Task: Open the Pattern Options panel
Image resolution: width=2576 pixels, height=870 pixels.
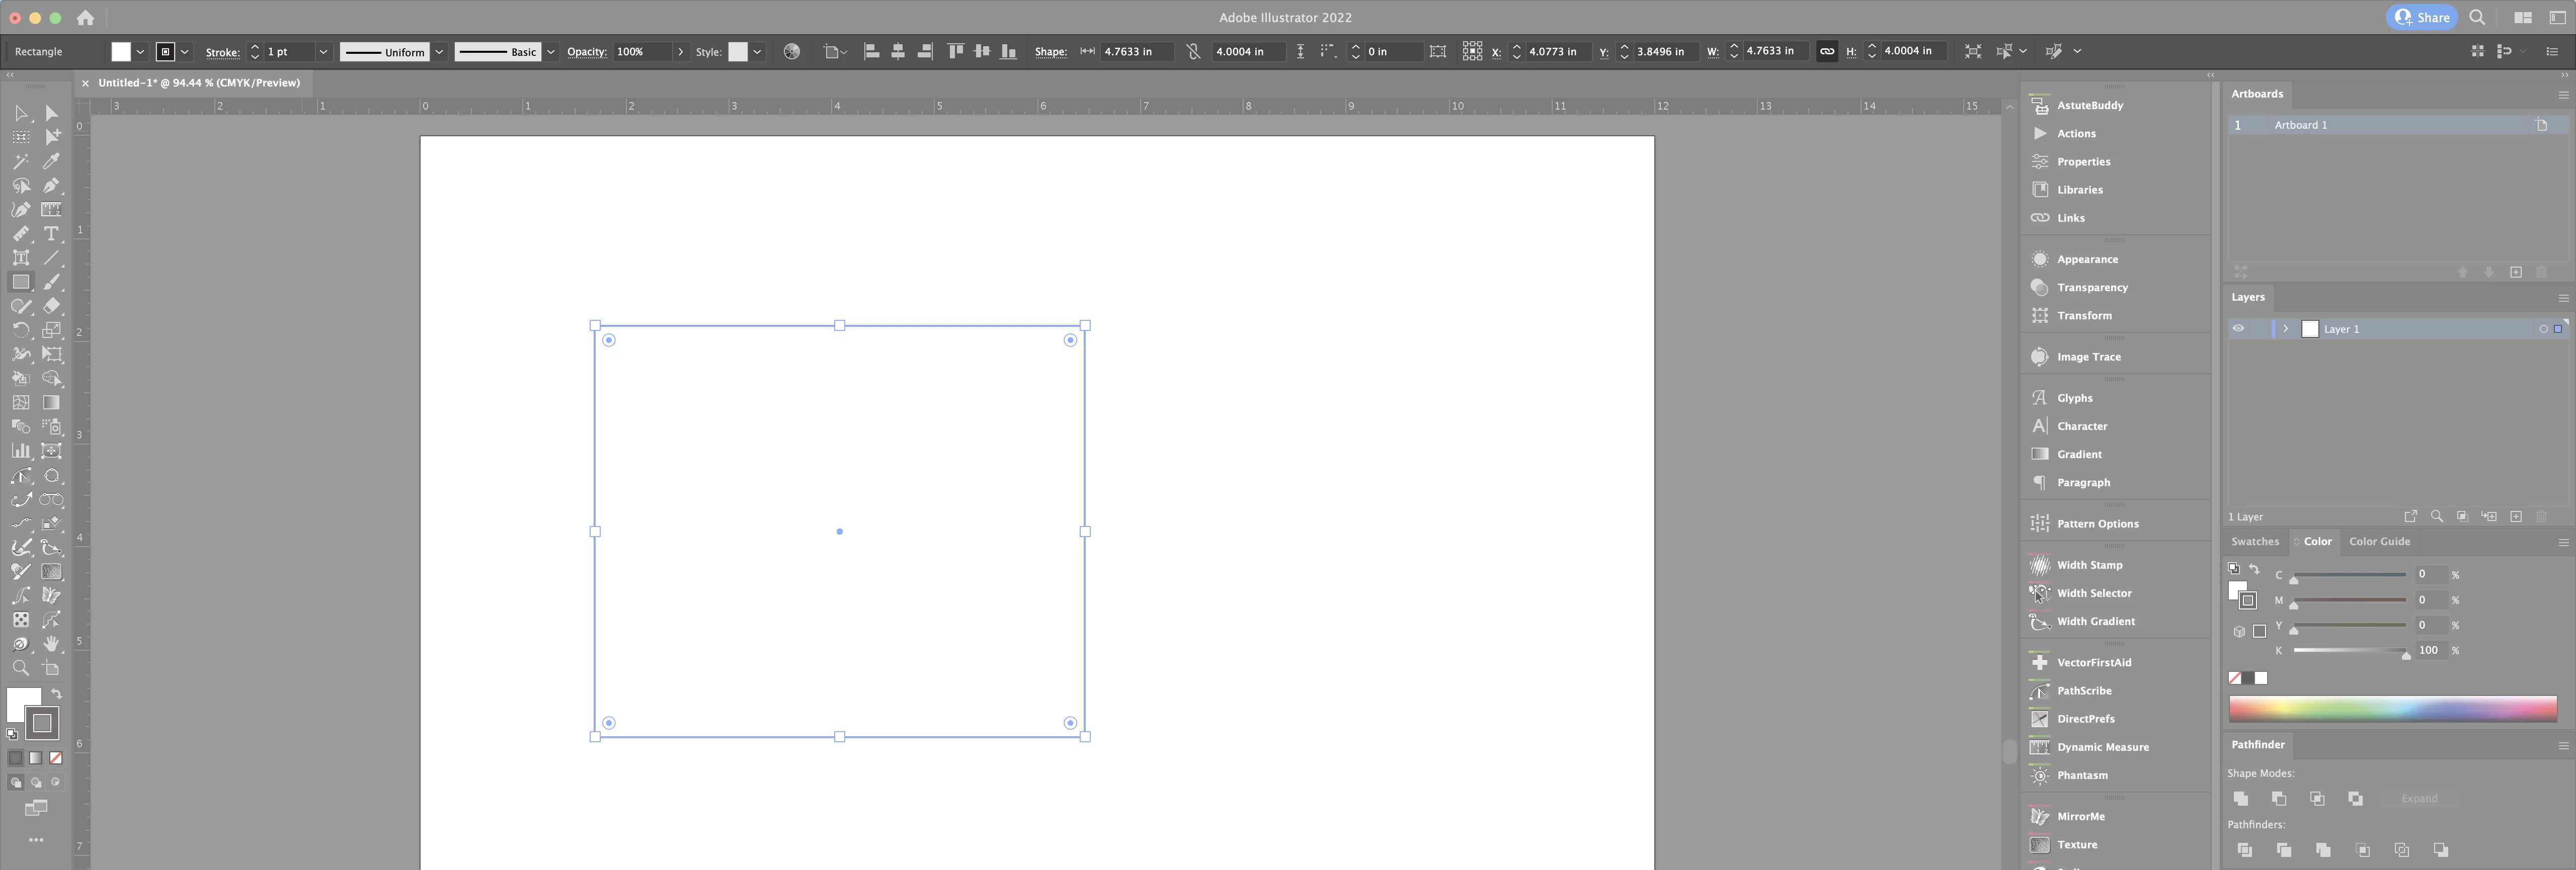Action: click(2097, 524)
